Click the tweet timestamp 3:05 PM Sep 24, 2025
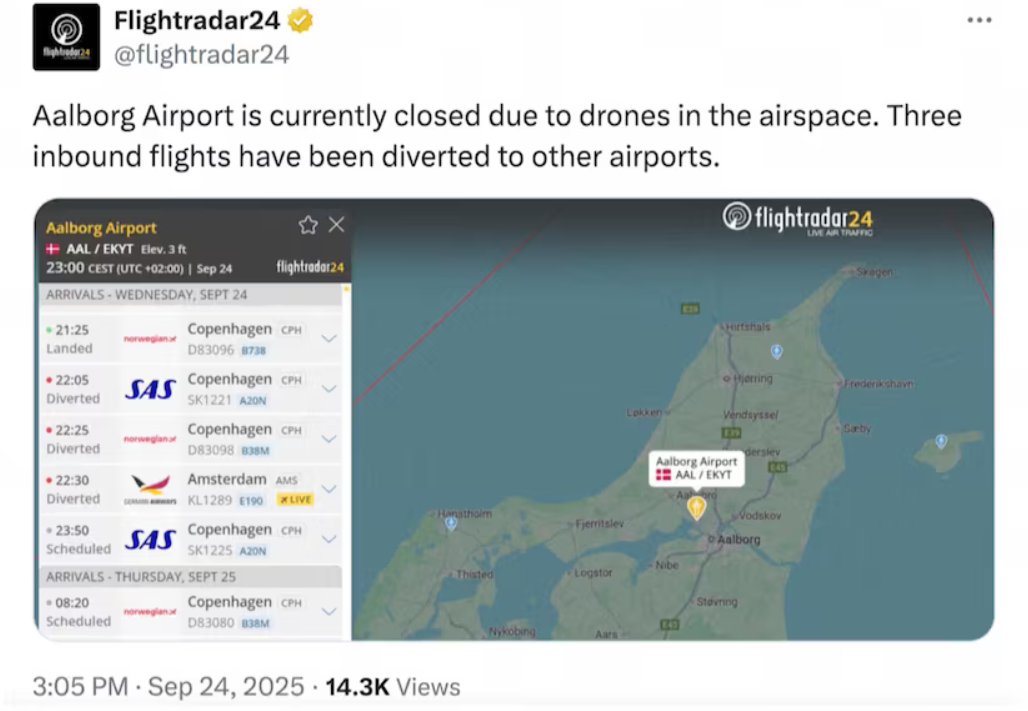Image resolution: width=1028 pixels, height=711 pixels. click(x=168, y=687)
